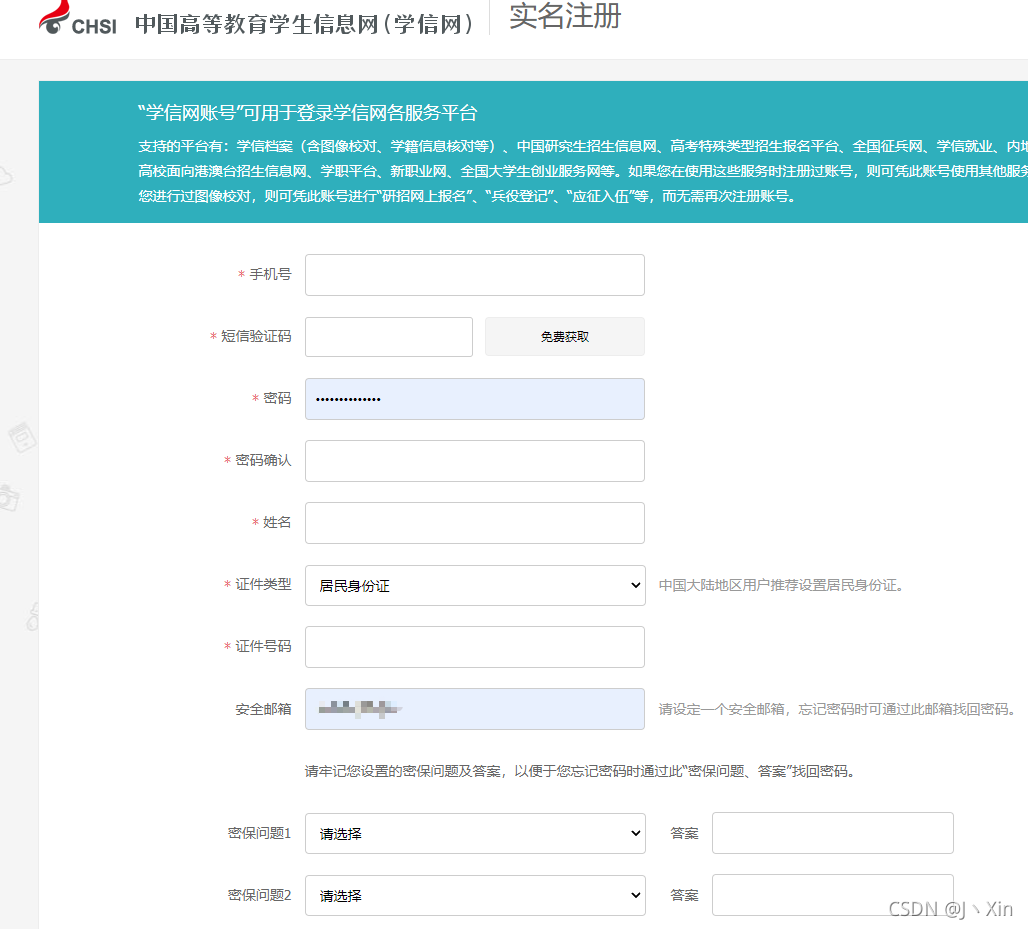
Task: Click the 证件号码 ID number field
Action: click(x=475, y=647)
